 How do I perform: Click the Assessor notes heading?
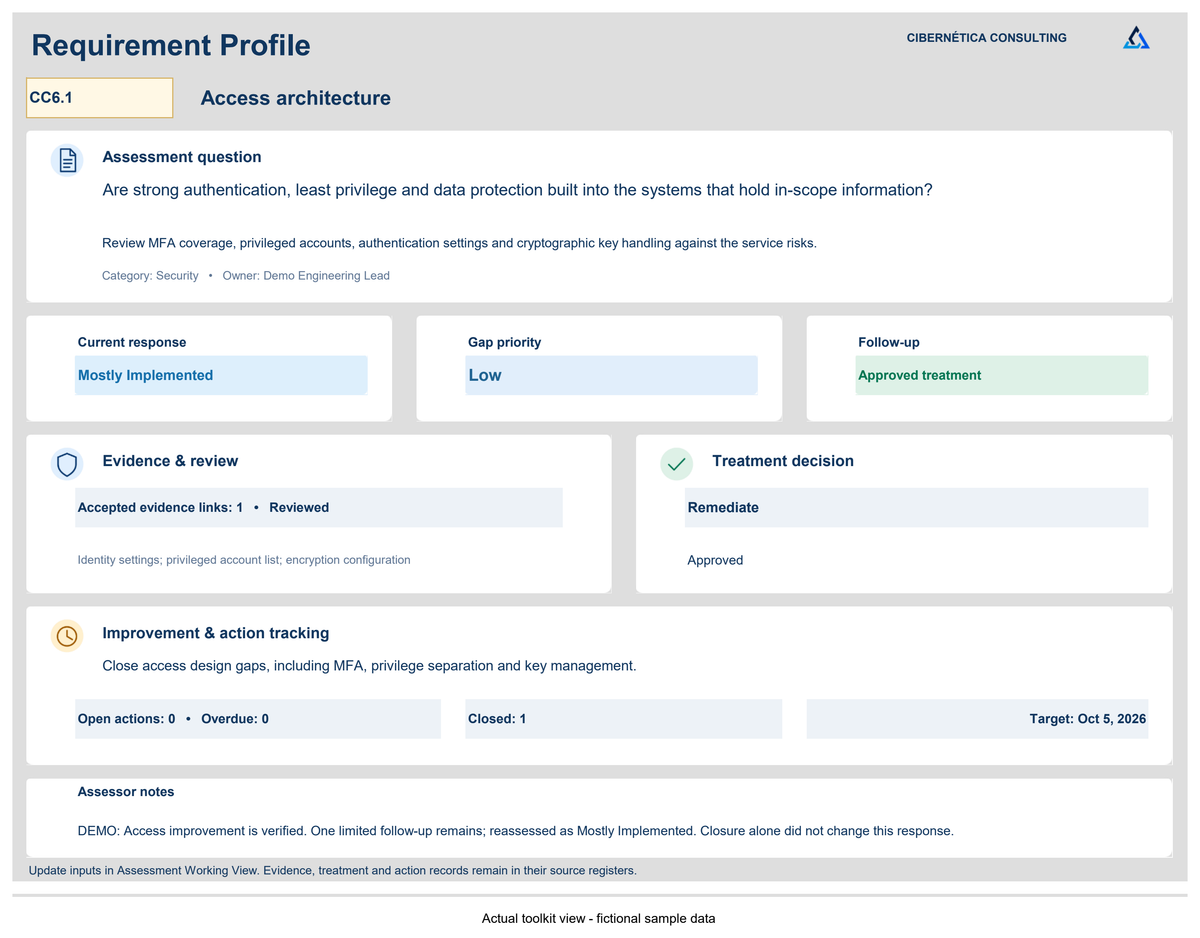[x=126, y=792]
